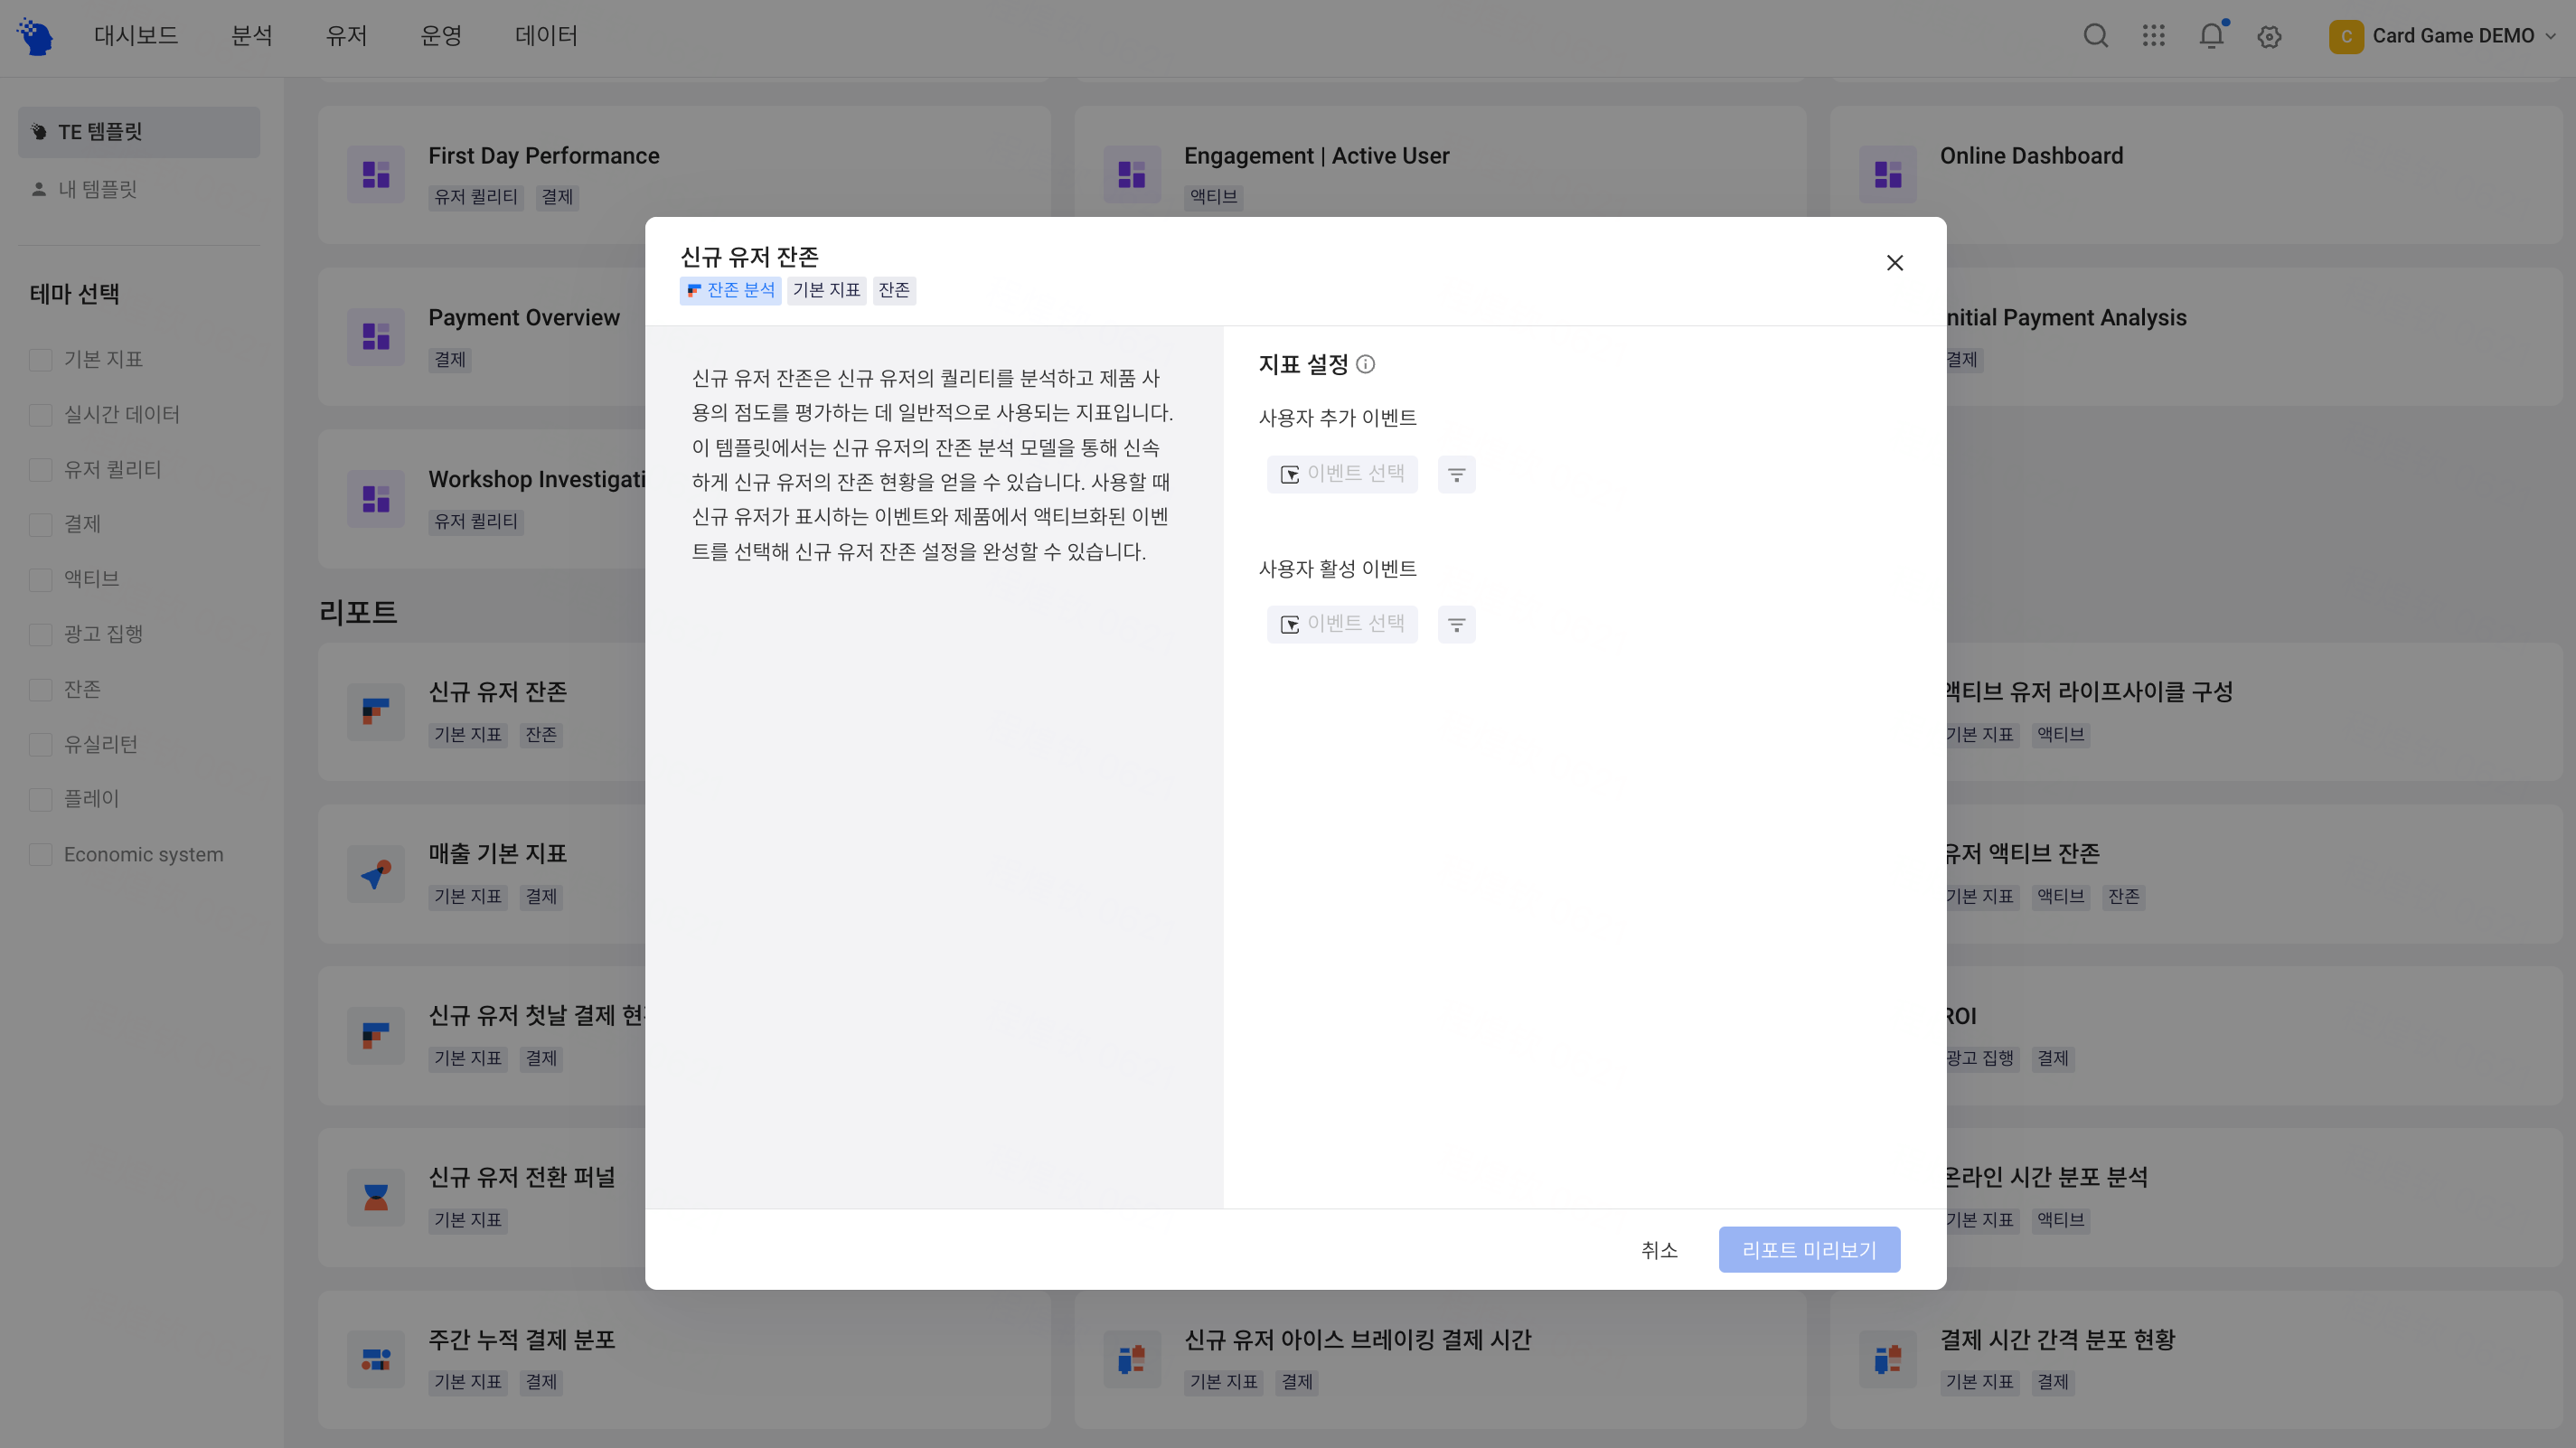
Task: Click the 기본 지표 tag in dialog header
Action: coord(826,290)
